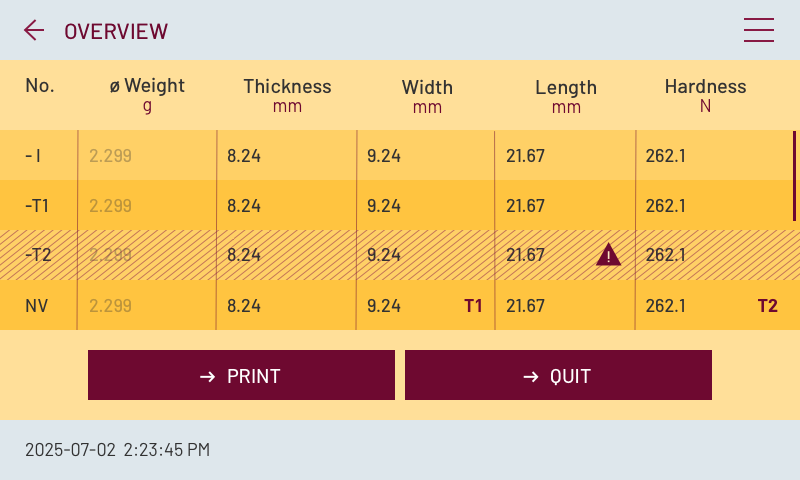
Task: Click the back arrow icon
Action: coord(34,30)
